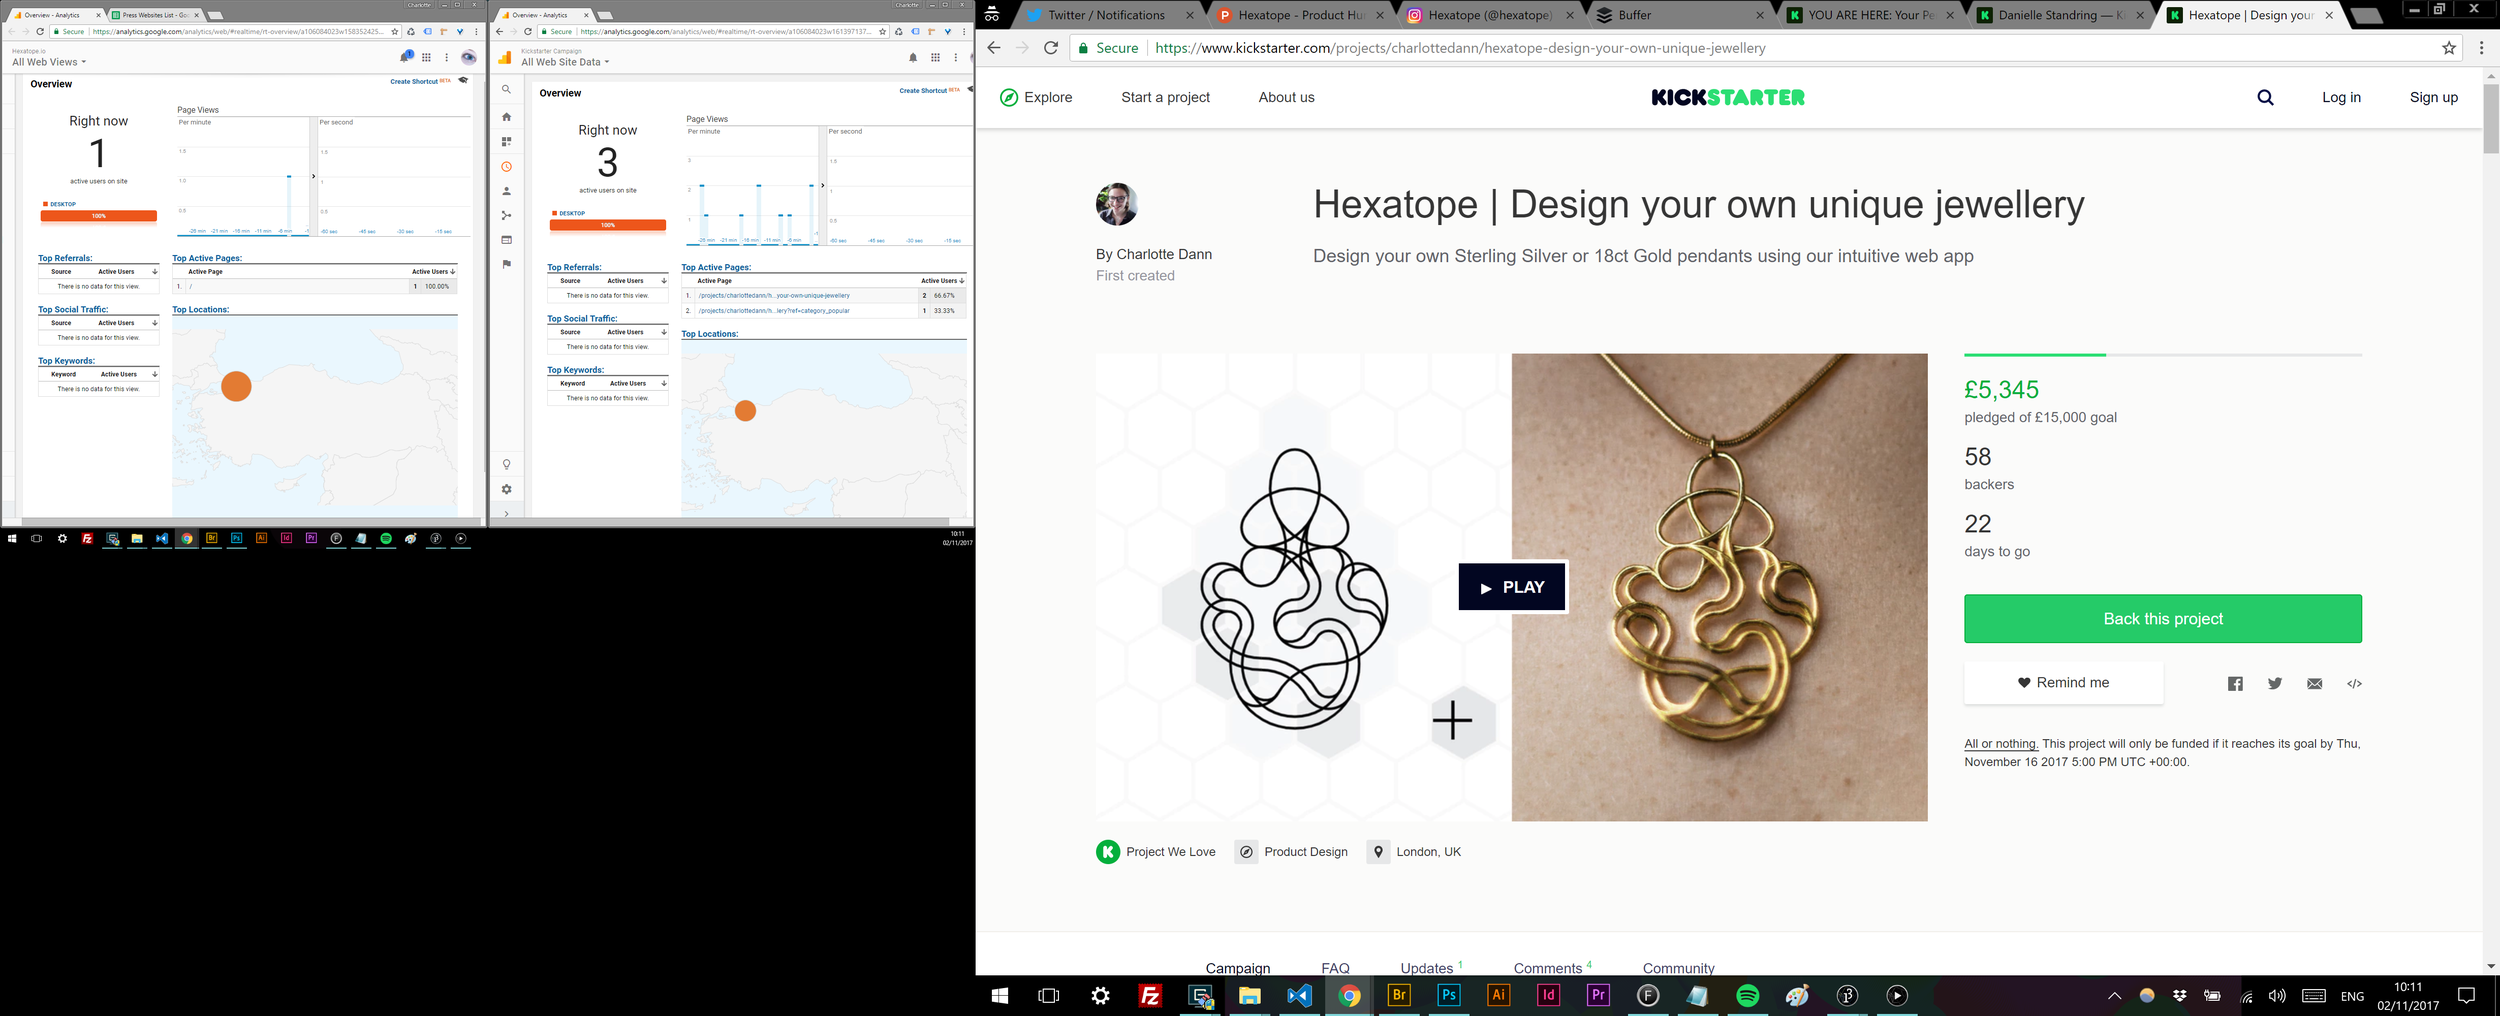This screenshot has width=2500, height=1016.
Task: Switch to the Buffer browser tab
Action: (x=1680, y=15)
